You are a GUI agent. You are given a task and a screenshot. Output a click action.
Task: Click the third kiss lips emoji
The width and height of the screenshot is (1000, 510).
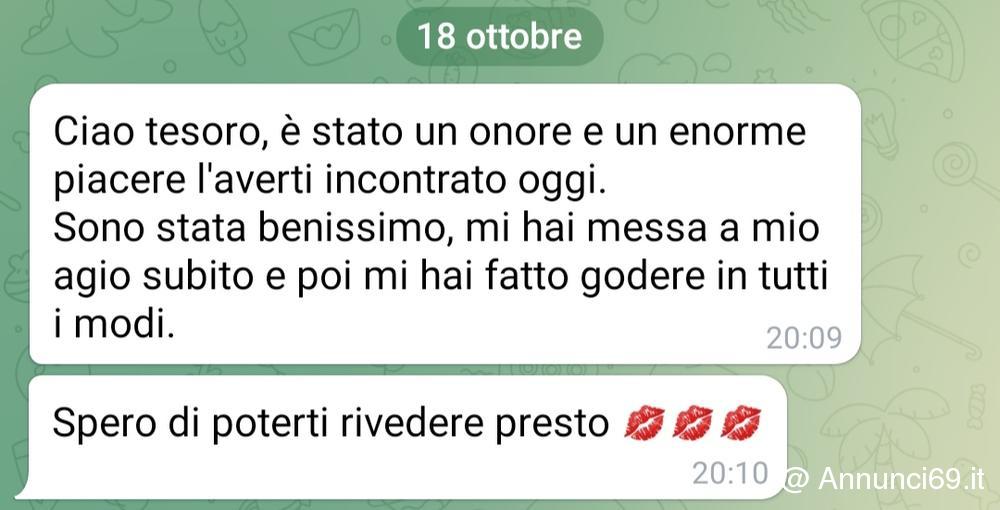tap(740, 422)
